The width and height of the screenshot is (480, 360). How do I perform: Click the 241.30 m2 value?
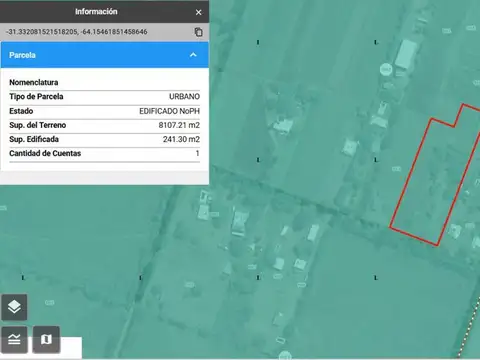181,139
